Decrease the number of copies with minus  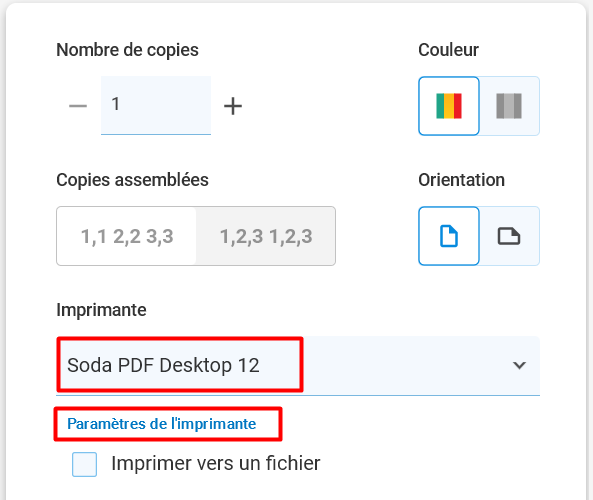pos(78,106)
